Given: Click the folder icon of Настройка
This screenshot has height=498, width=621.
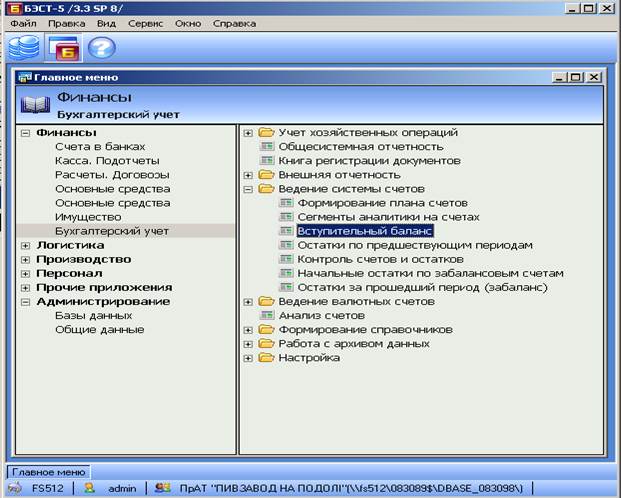Looking at the screenshot, I should pos(266,357).
